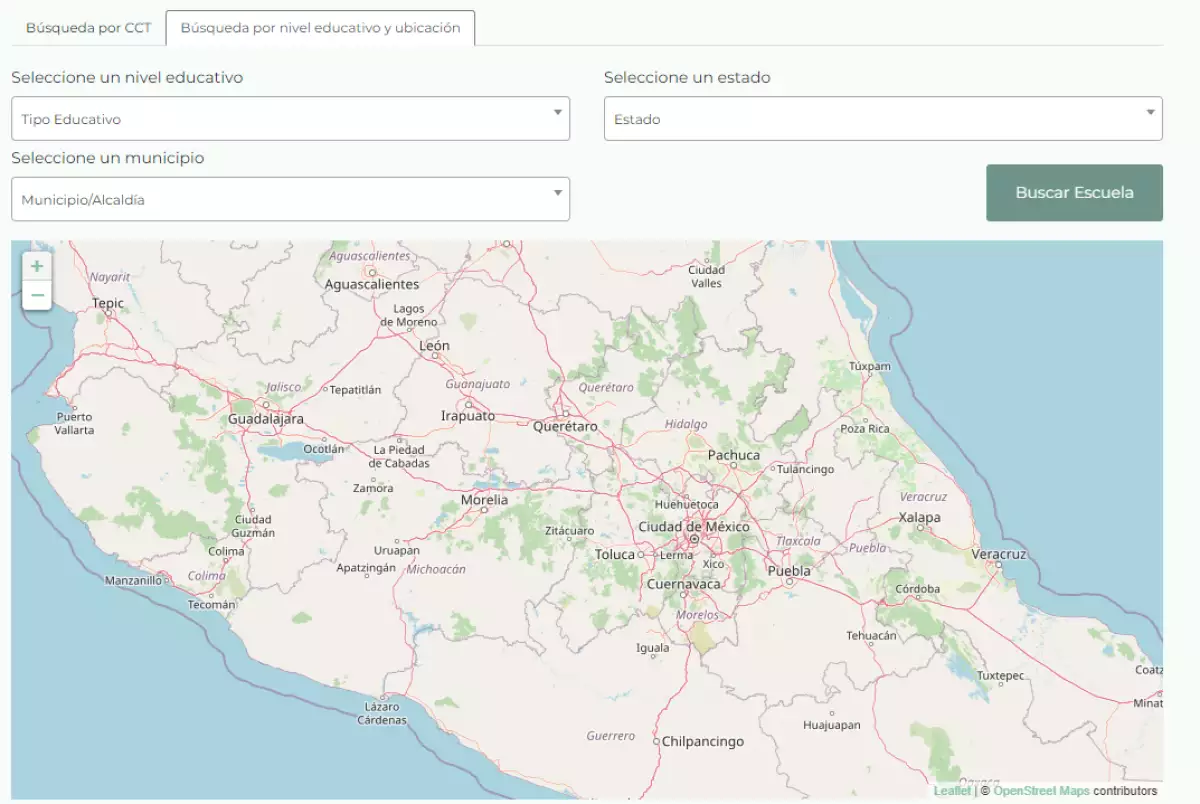Click Pachuca on the map
This screenshot has height=804, width=1200.
[734, 455]
